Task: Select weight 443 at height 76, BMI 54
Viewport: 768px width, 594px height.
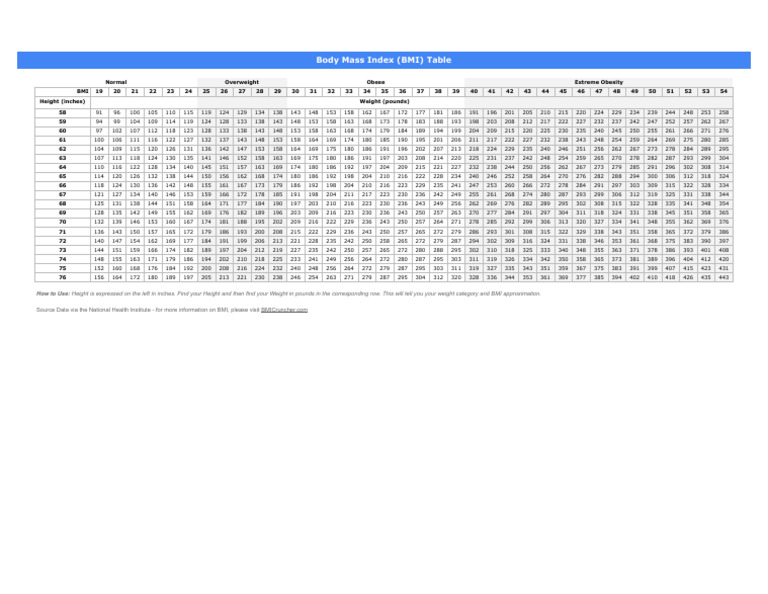Action: coord(724,277)
